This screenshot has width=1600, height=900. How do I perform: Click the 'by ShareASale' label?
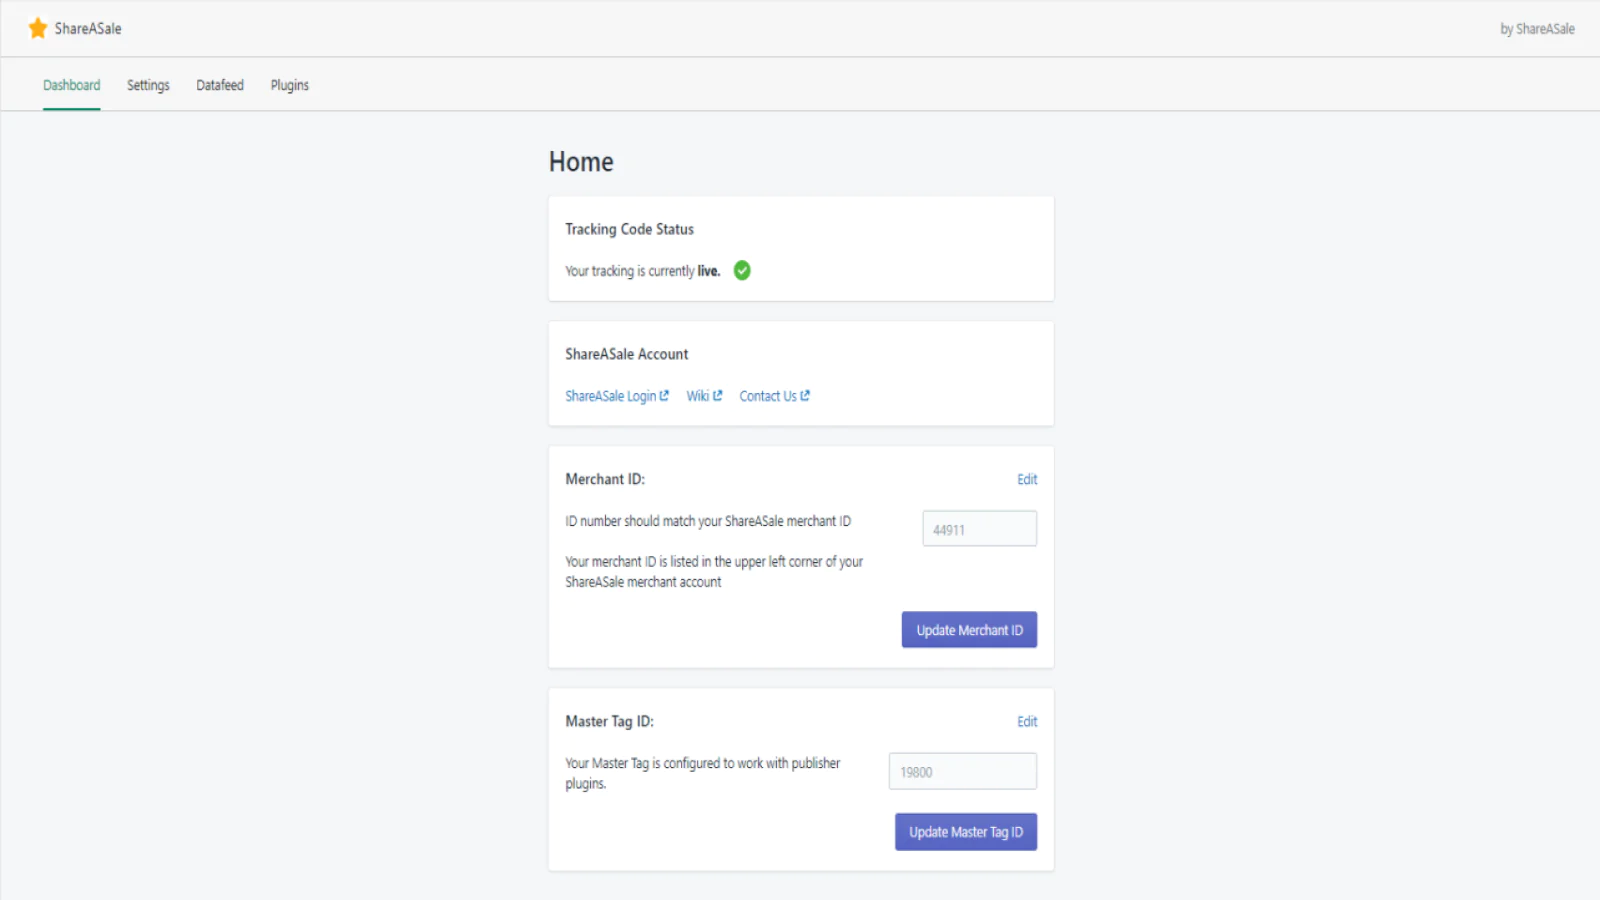1537,29
